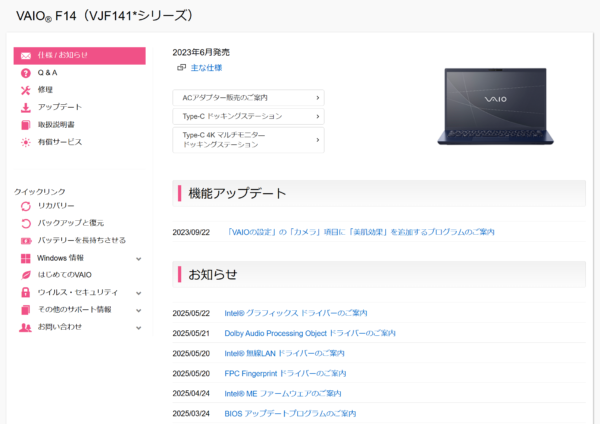Image resolution: width=600 pixels, height=424 pixels.
Task: Click the 有償サービス sun-shaped icon
Action: pyautogui.click(x=26, y=142)
